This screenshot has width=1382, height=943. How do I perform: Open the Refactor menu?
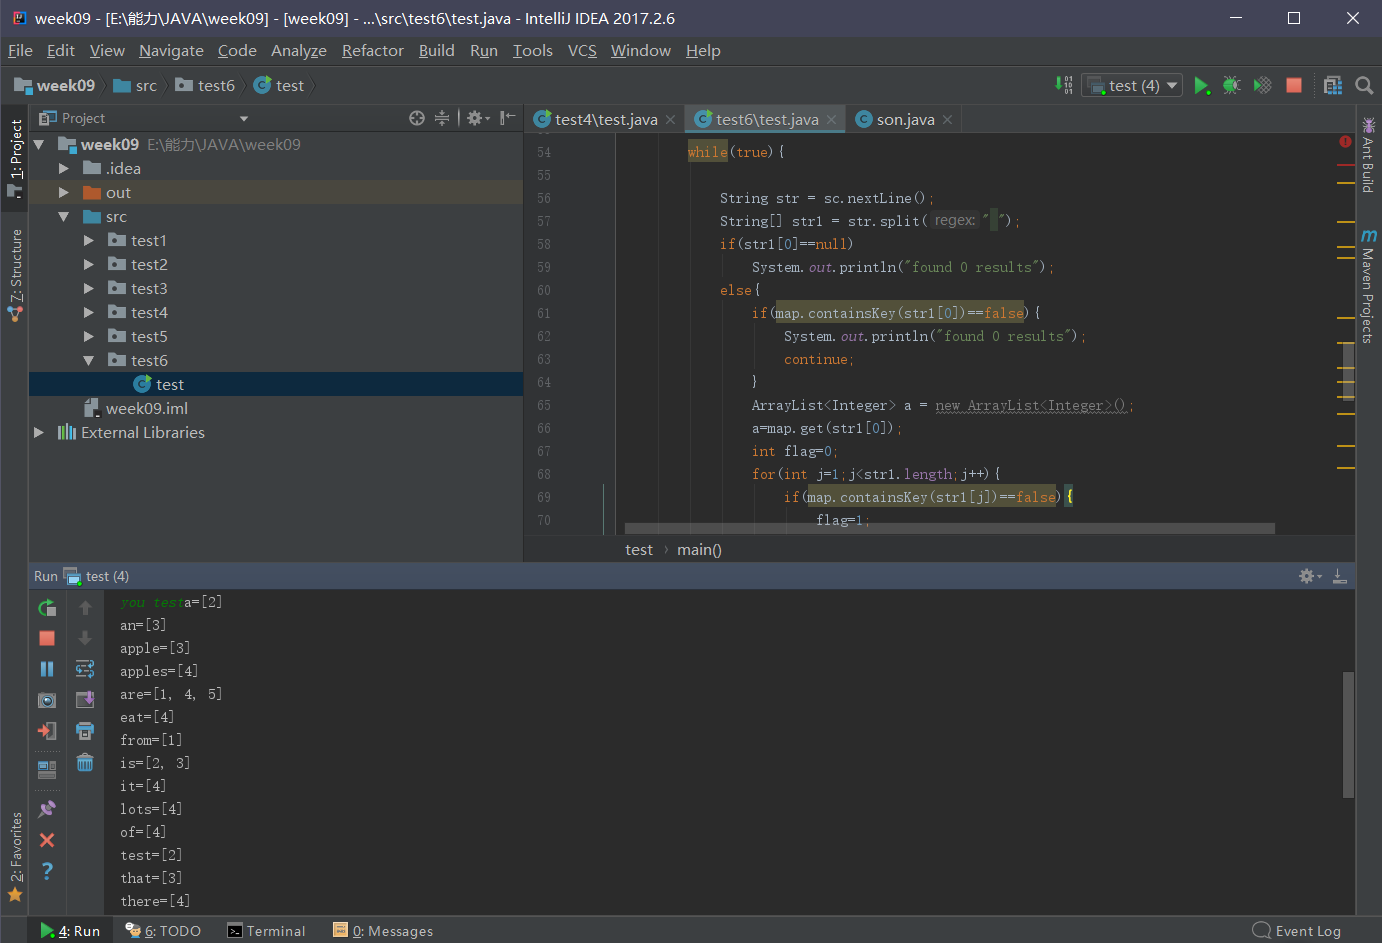point(372,51)
